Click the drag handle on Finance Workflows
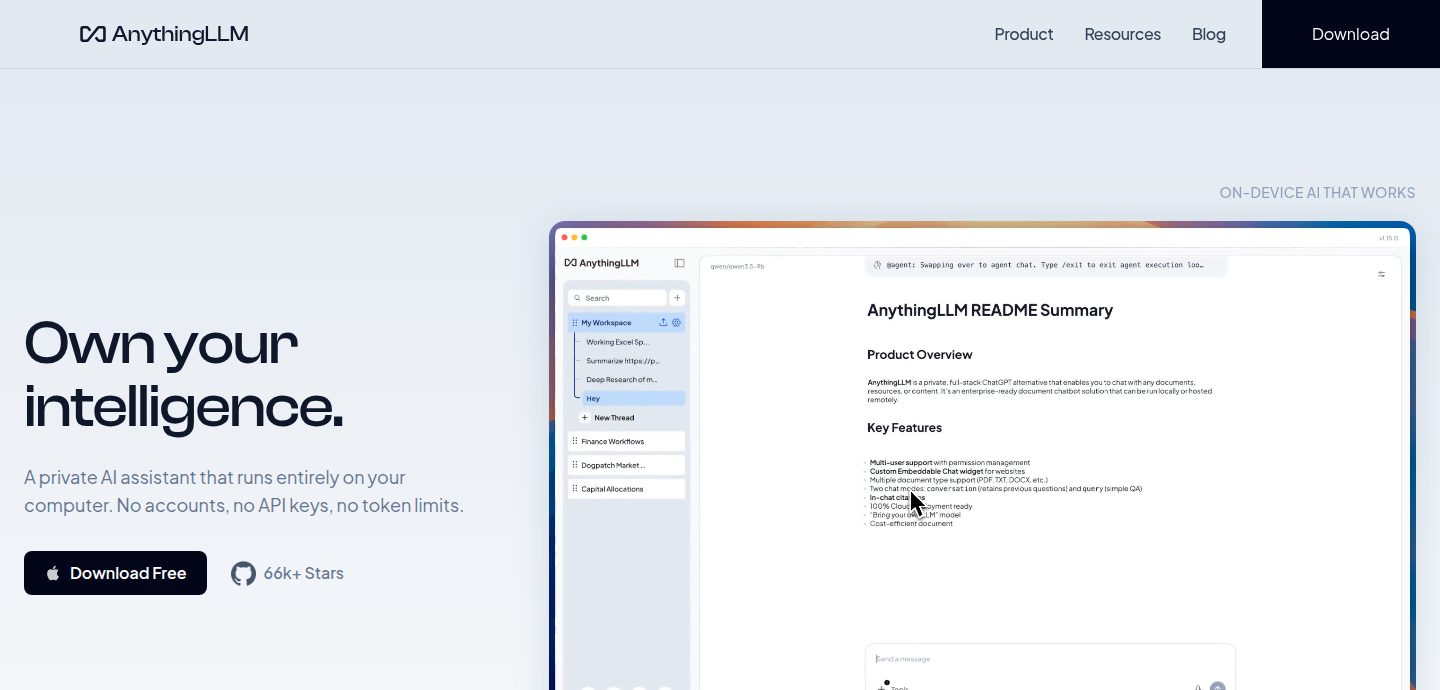Screen dimensions: 1440x690 574,441
